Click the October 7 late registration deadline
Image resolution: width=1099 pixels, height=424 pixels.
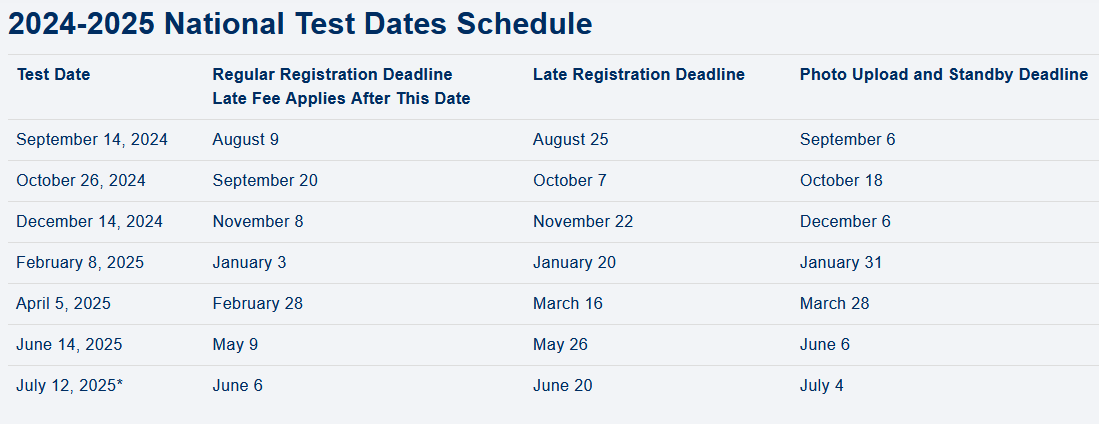pyautogui.click(x=569, y=181)
